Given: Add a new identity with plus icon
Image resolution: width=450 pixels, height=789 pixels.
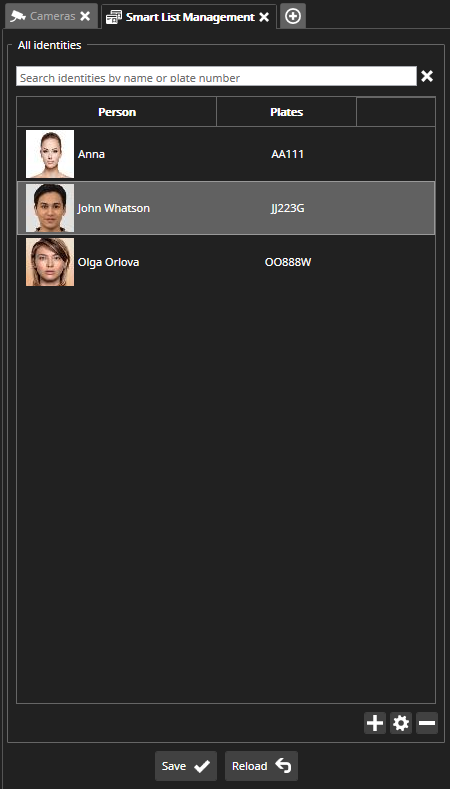Looking at the screenshot, I should pos(375,723).
